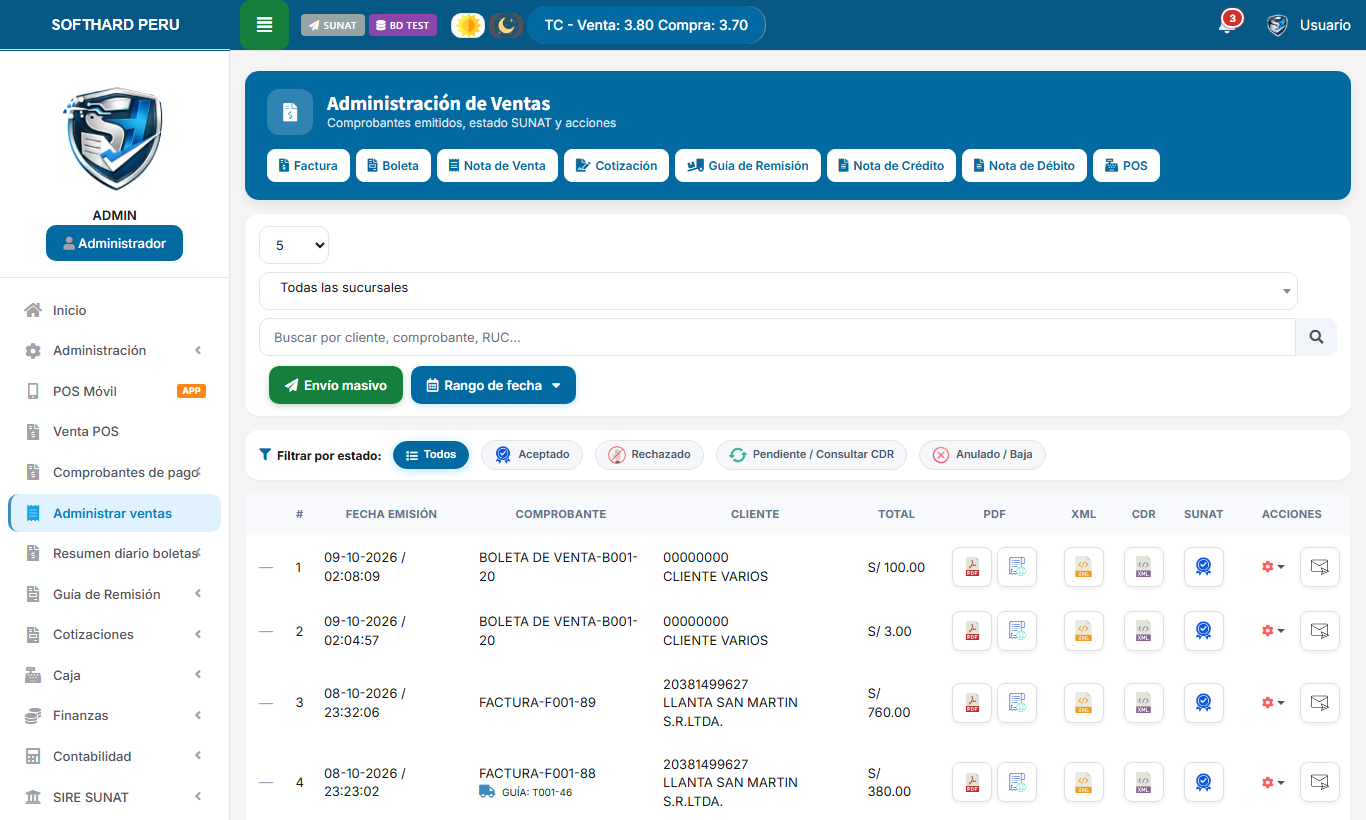Open the rows-per-page dropdown showing 5
Screen dimensions: 1366x820
(294, 245)
